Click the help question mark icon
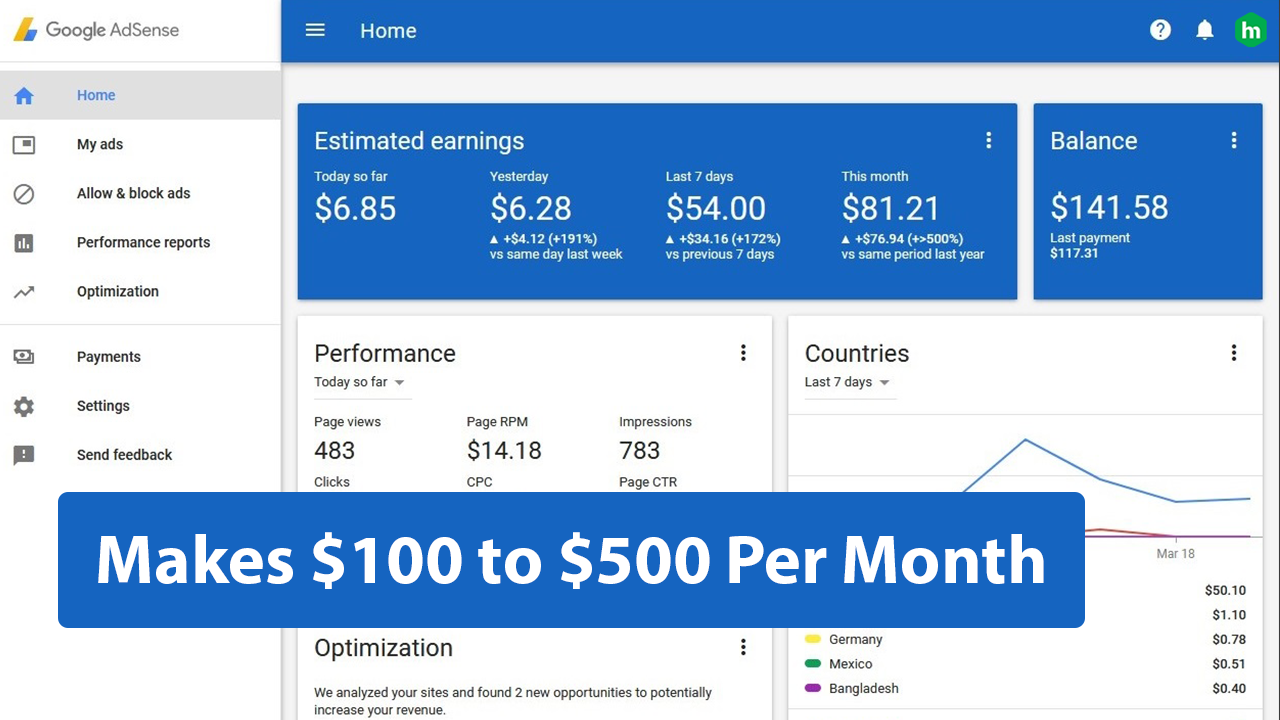This screenshot has height=720, width=1280. point(1160,30)
